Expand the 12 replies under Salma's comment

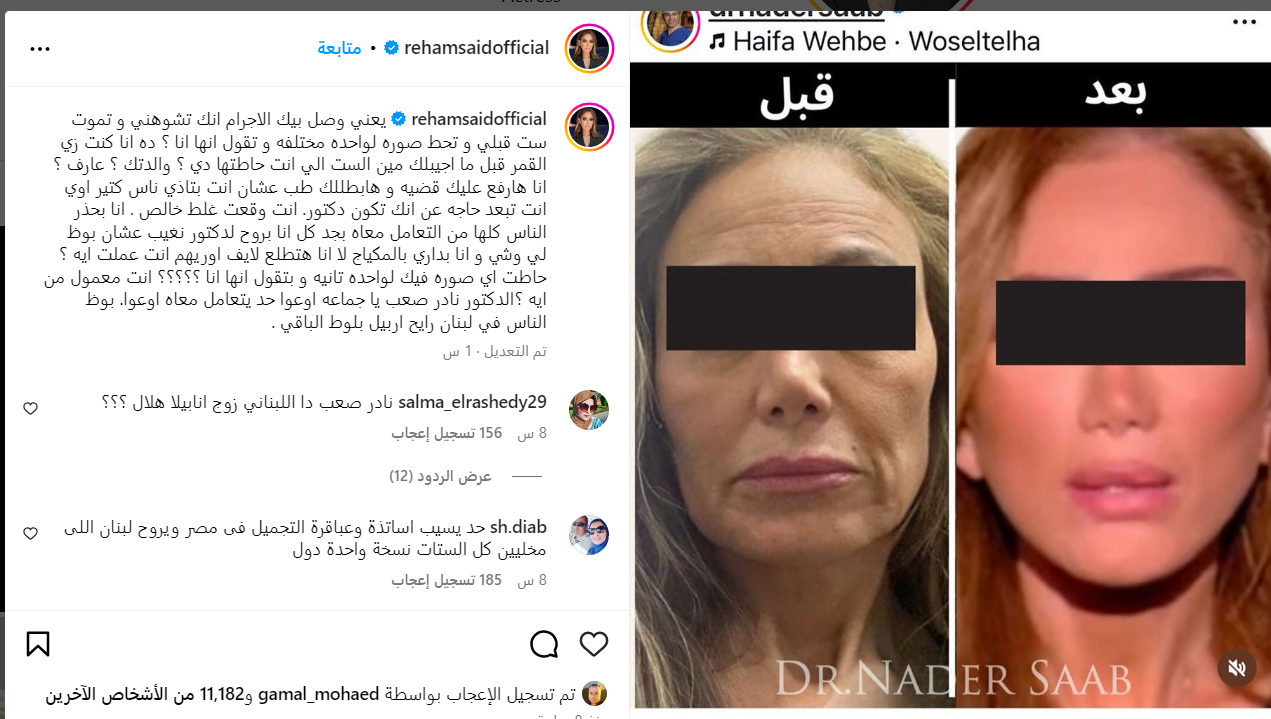tap(440, 476)
